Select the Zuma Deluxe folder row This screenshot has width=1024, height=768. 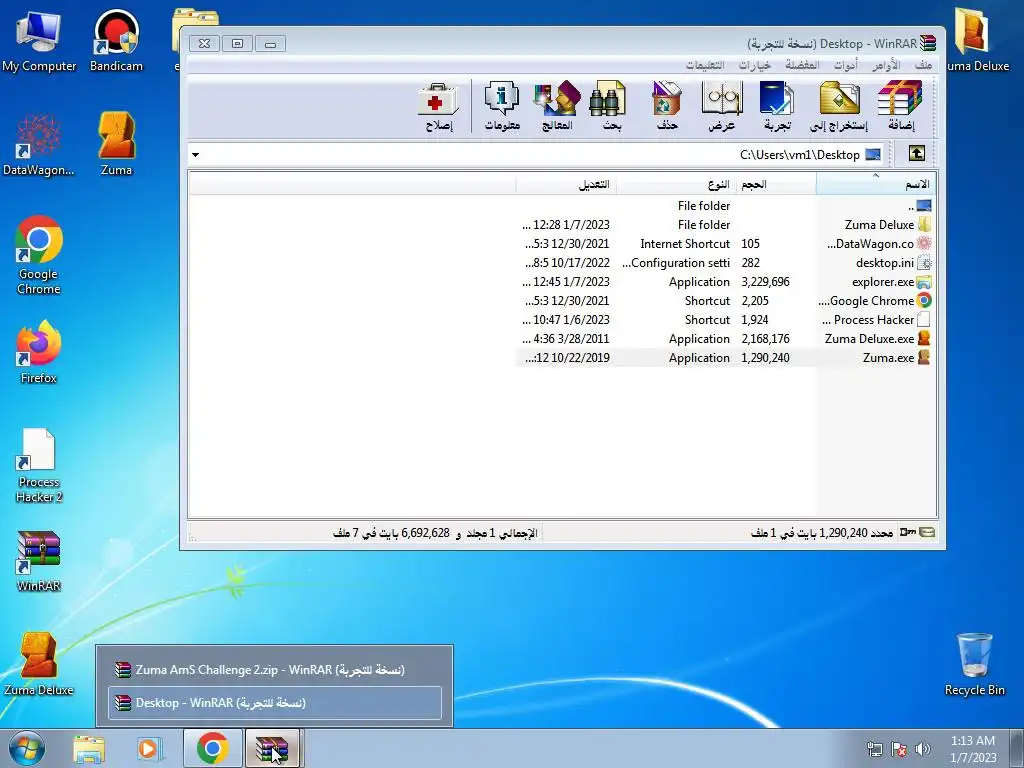coord(725,225)
